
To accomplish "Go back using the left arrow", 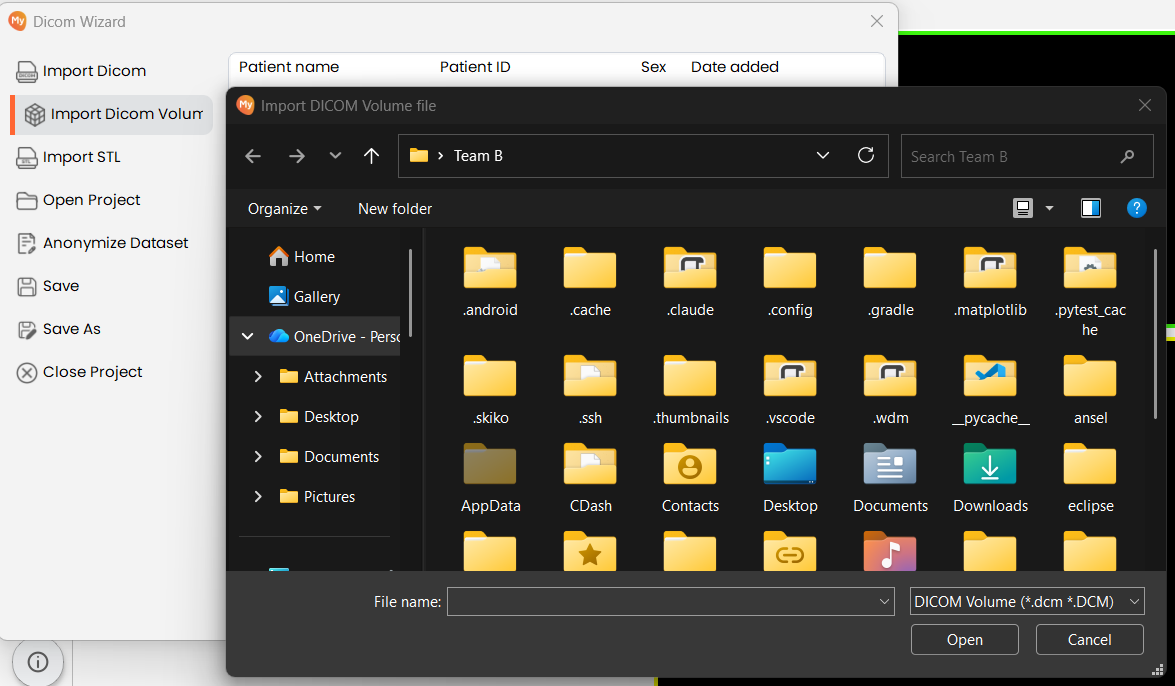I will point(253,156).
